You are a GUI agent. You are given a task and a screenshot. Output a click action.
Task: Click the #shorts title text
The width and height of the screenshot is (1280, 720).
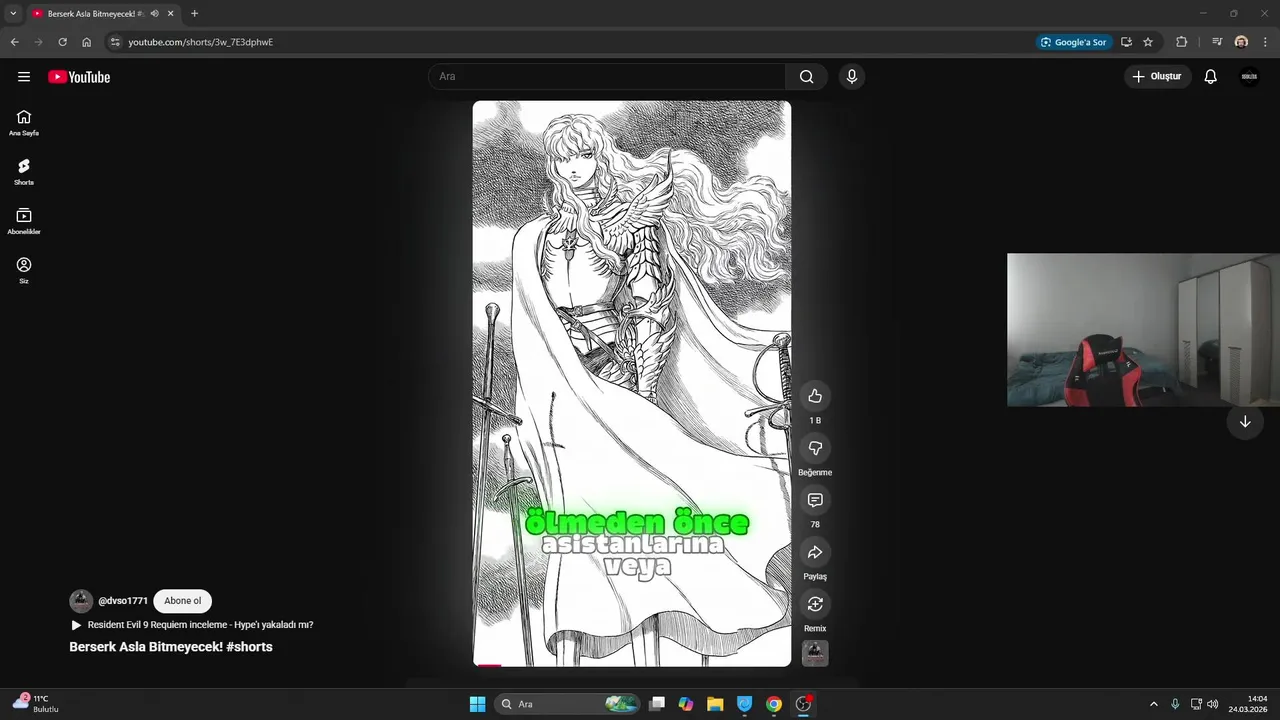(x=249, y=647)
